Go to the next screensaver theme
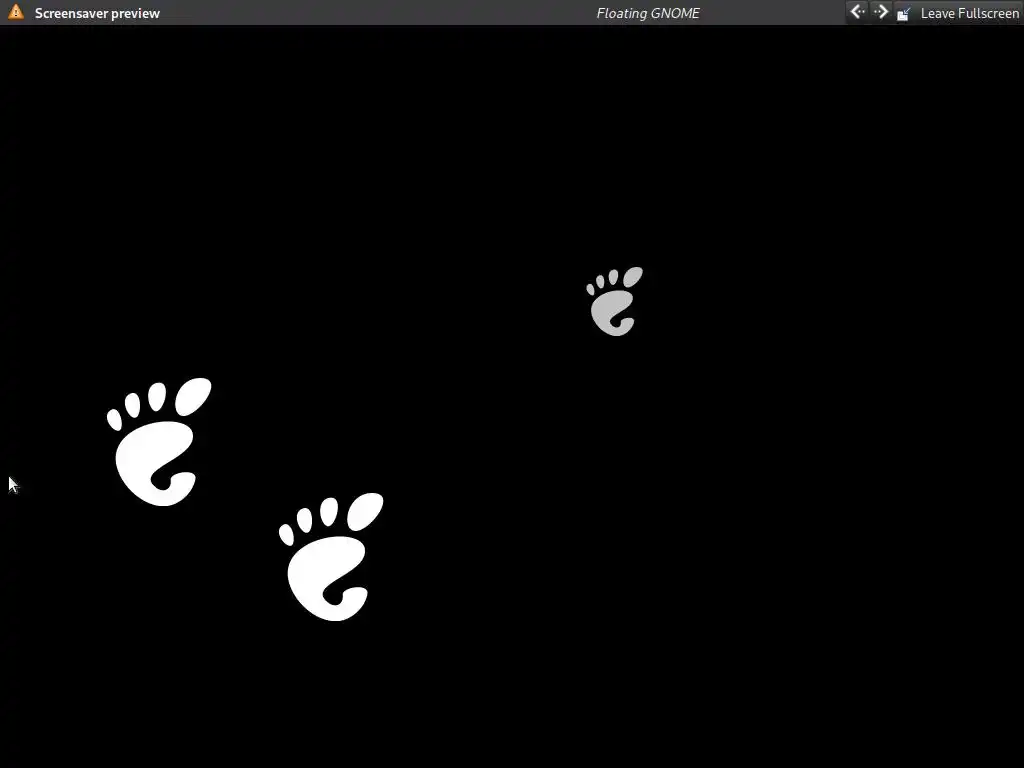Screen dimensions: 1024x768 coord(881,12)
